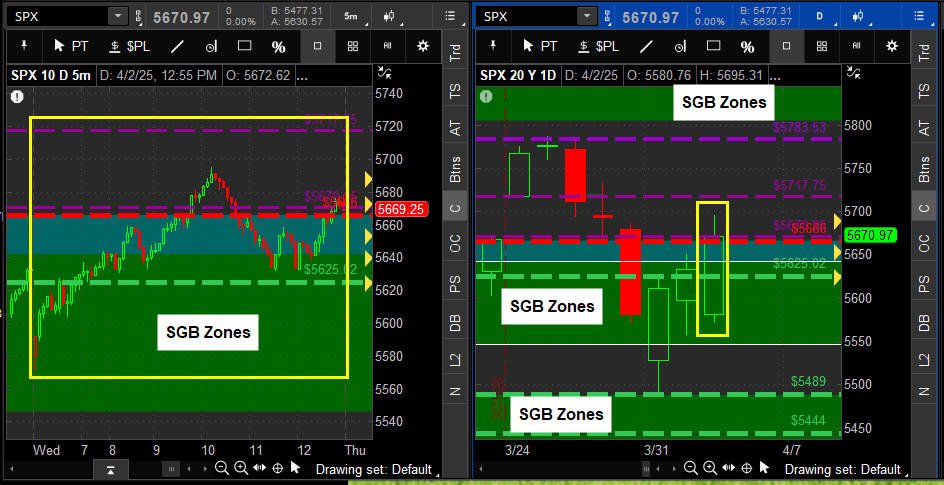Click right chart horizontal scrollbar thumb
This screenshot has width=944, height=485.
click(x=645, y=469)
